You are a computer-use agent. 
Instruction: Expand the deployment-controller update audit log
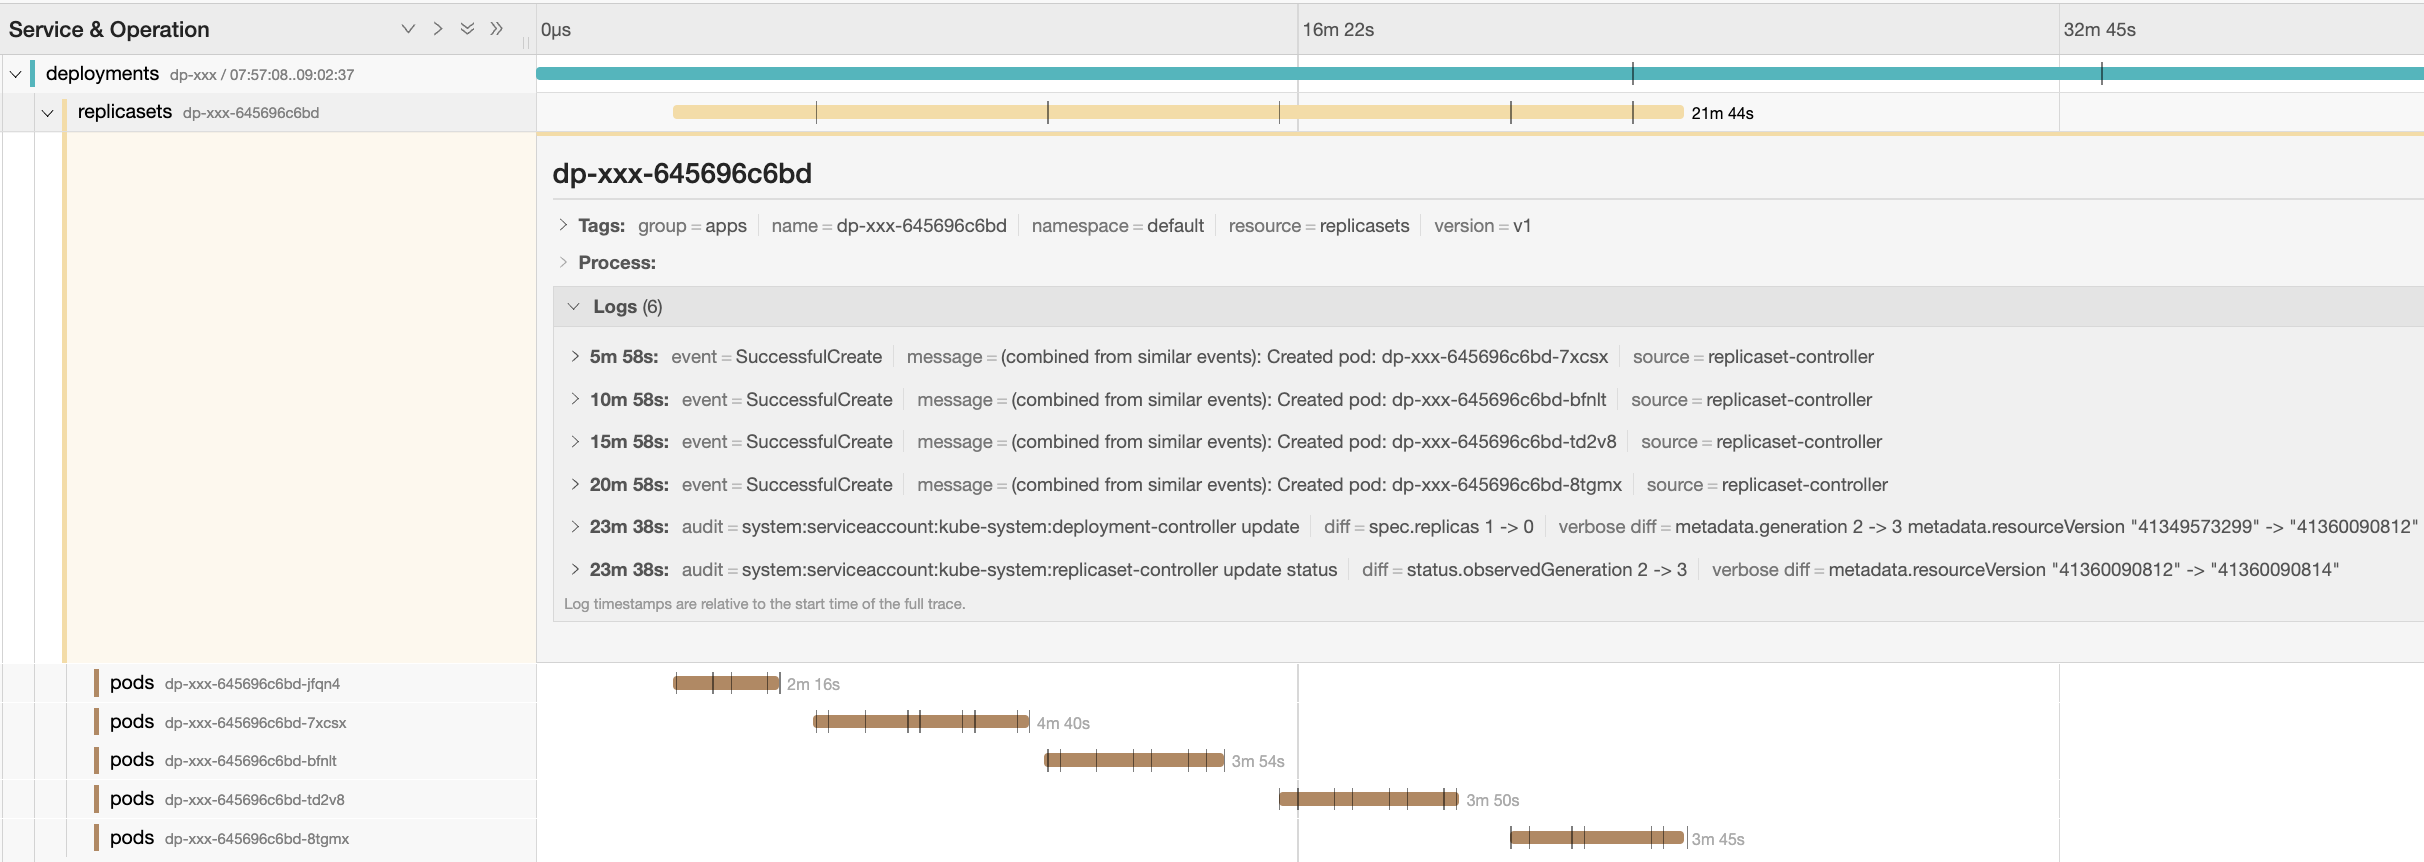(x=575, y=527)
